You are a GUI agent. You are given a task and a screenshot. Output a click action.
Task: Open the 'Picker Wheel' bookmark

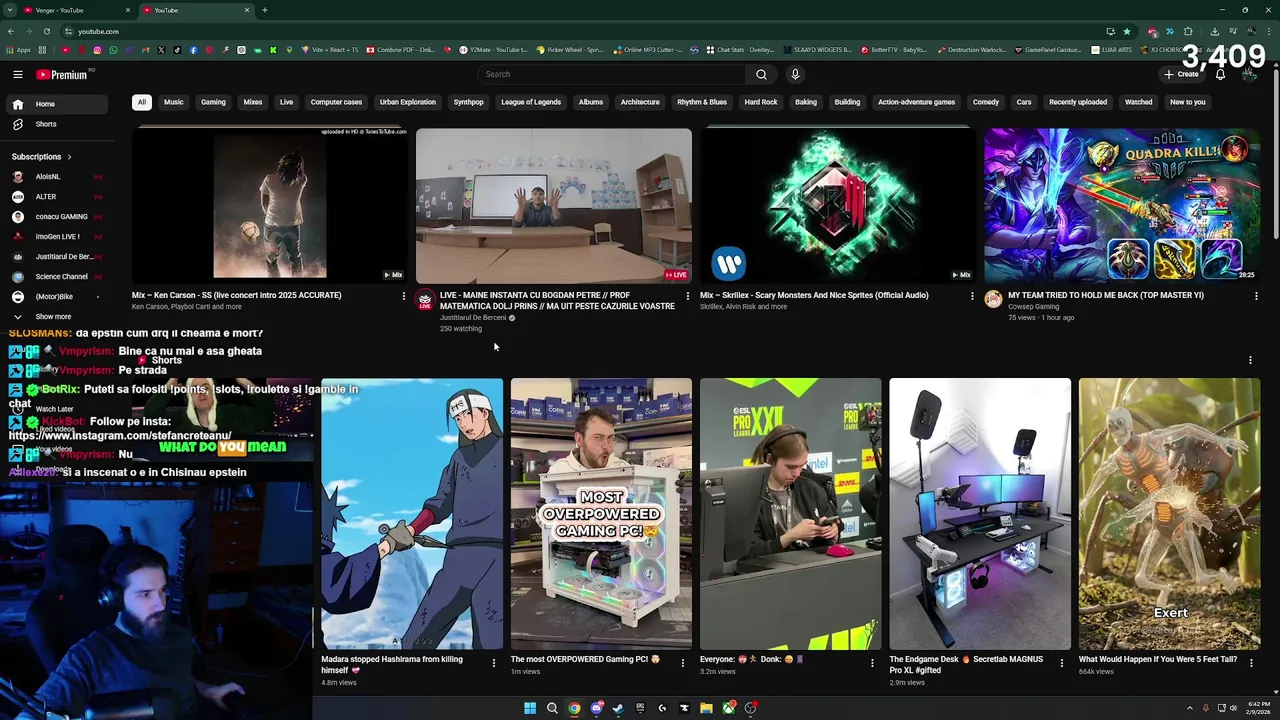570,49
